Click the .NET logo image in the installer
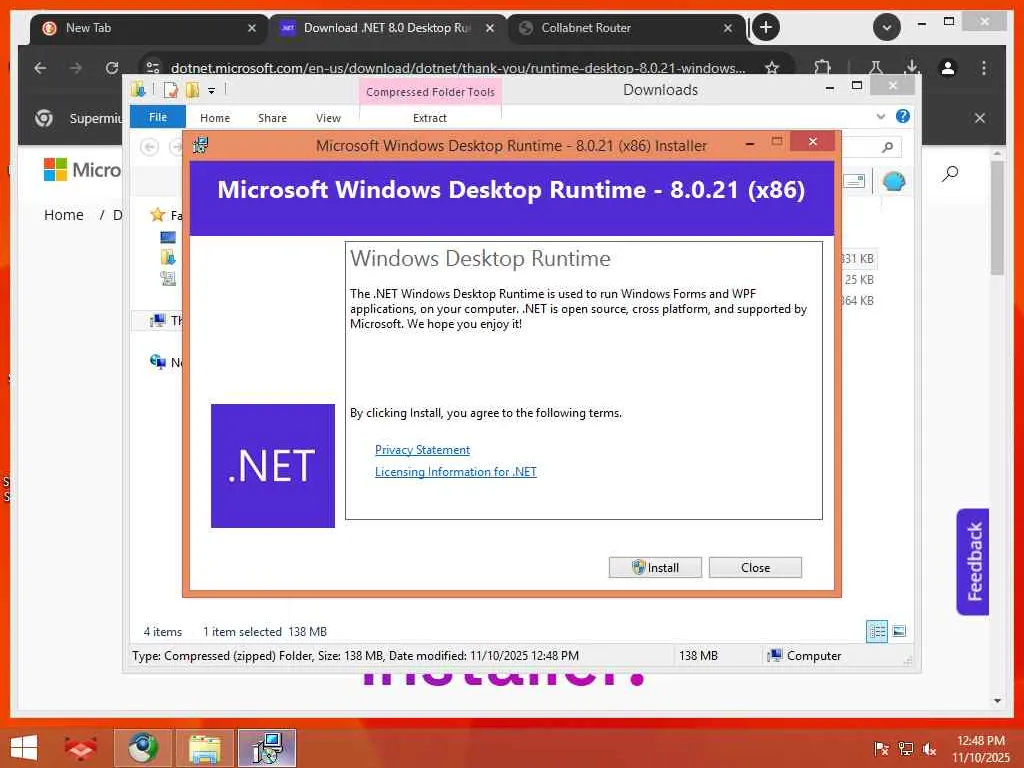 click(x=273, y=466)
